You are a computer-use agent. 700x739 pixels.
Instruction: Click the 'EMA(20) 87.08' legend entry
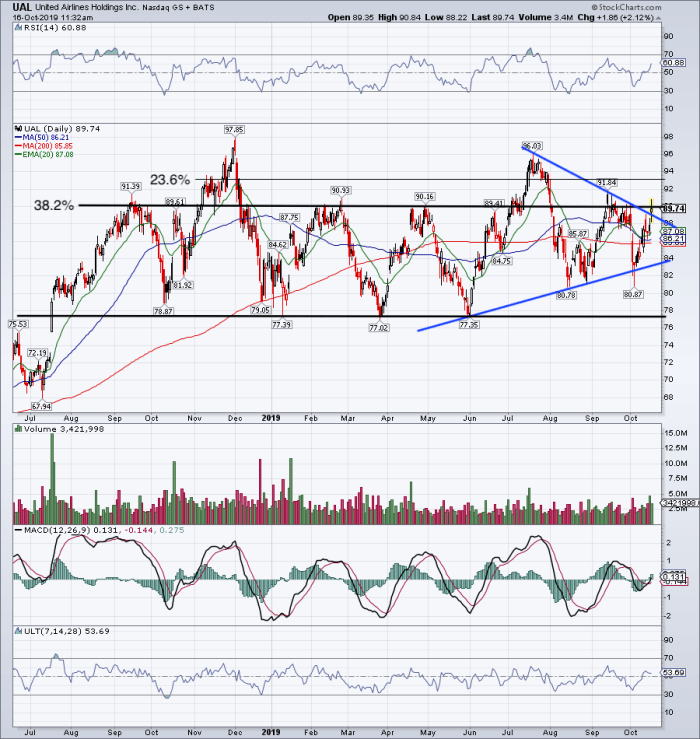pyautogui.click(x=44, y=155)
